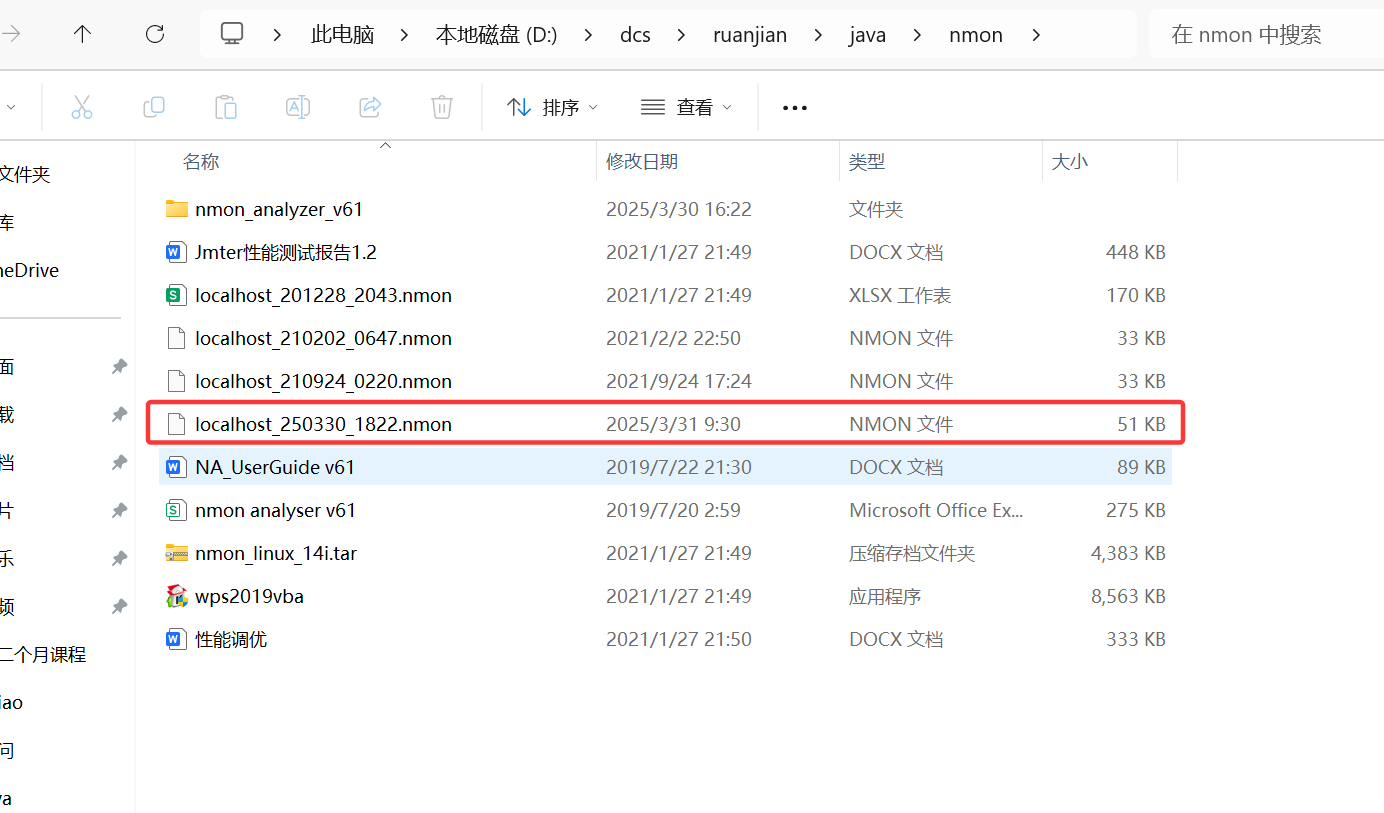Viewport: 1384px width, 813px height.
Task: Click the size value 8,563 KB
Action: (1128, 596)
